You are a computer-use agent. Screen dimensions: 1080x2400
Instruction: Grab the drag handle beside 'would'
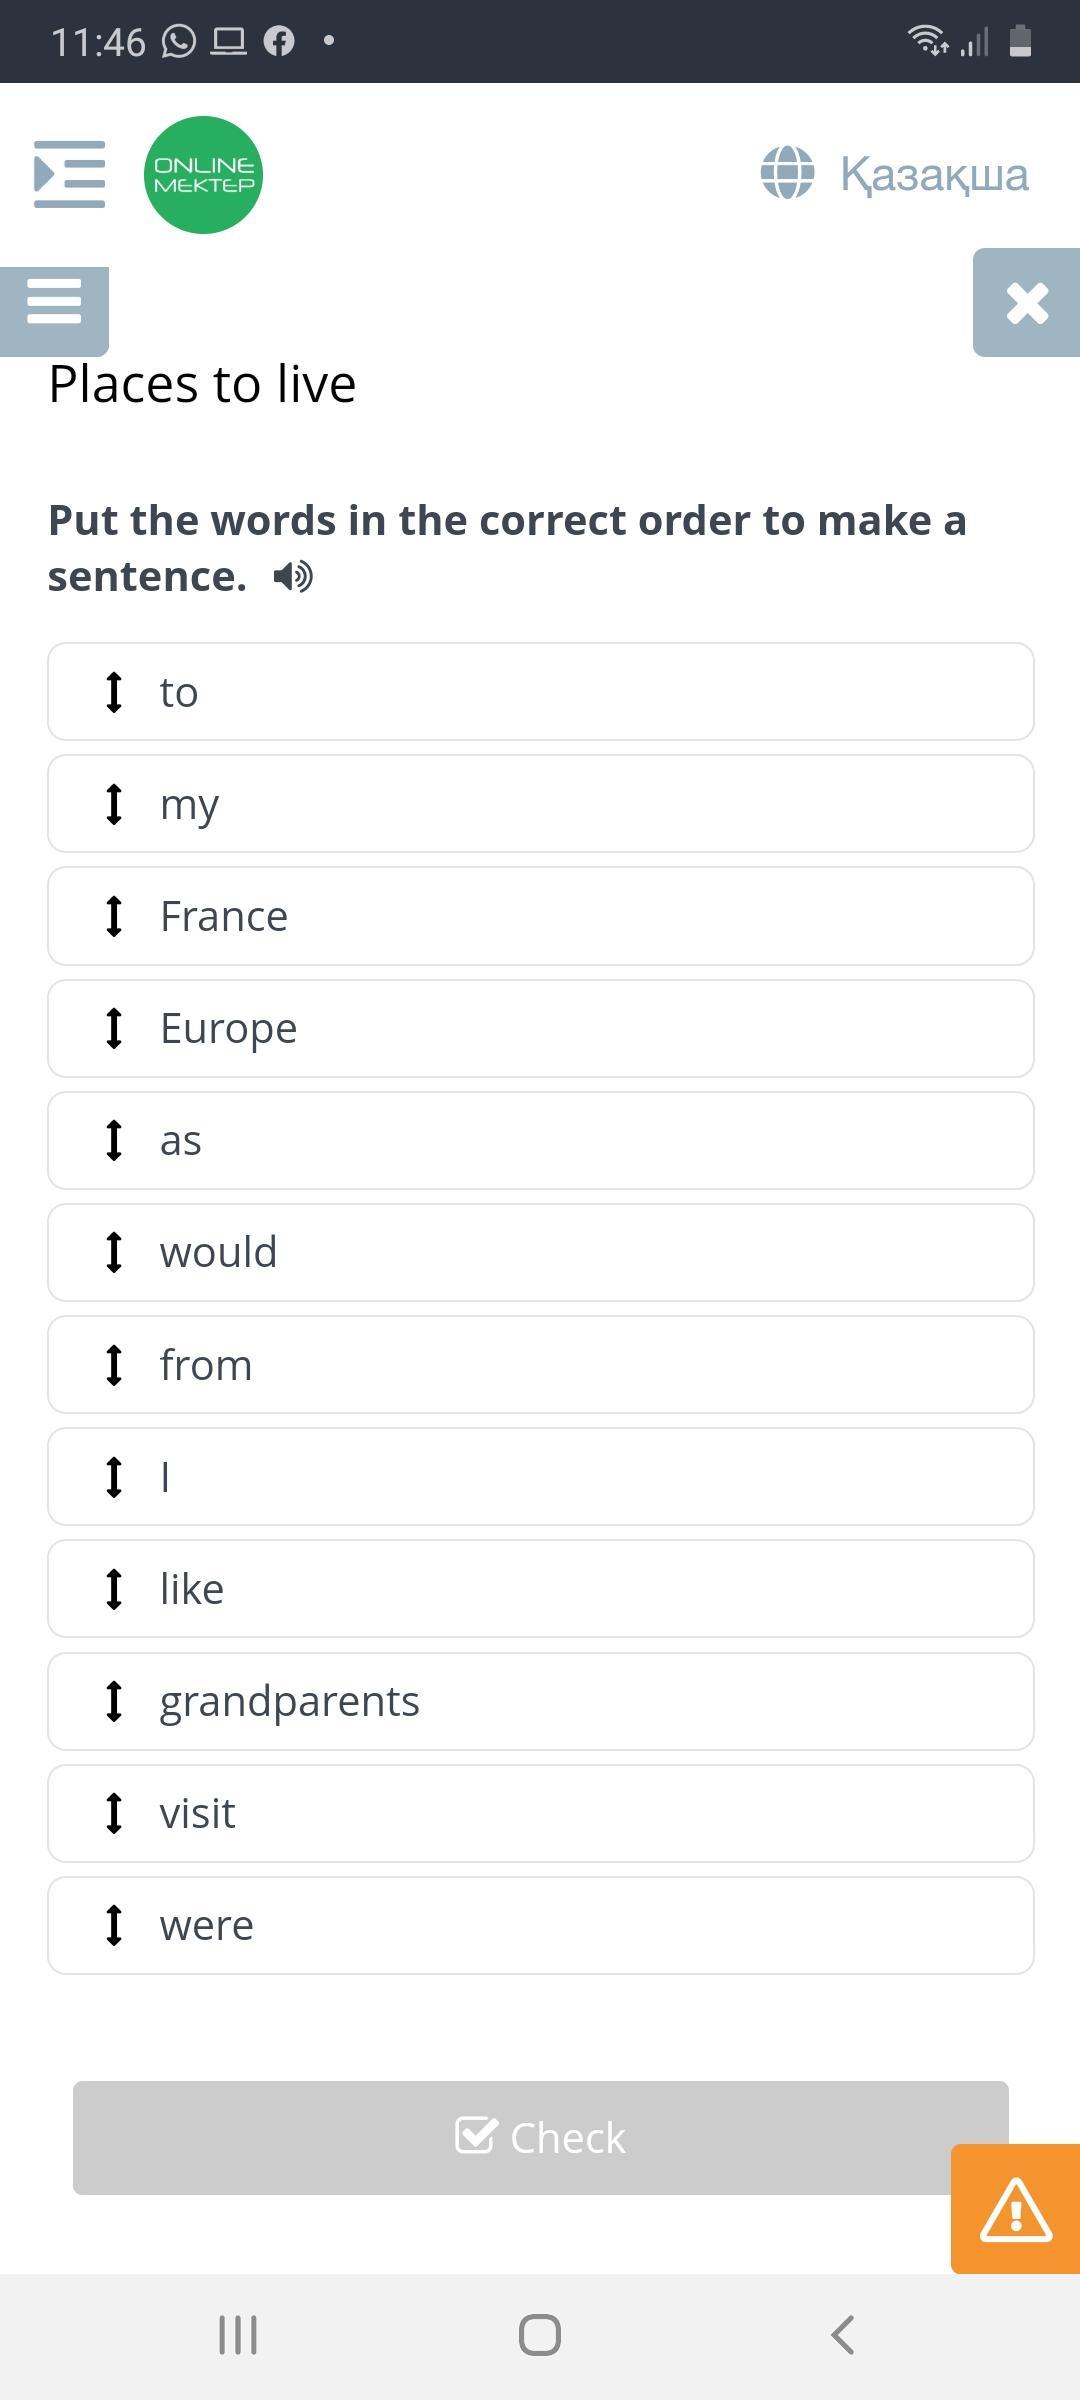pyautogui.click(x=114, y=1252)
